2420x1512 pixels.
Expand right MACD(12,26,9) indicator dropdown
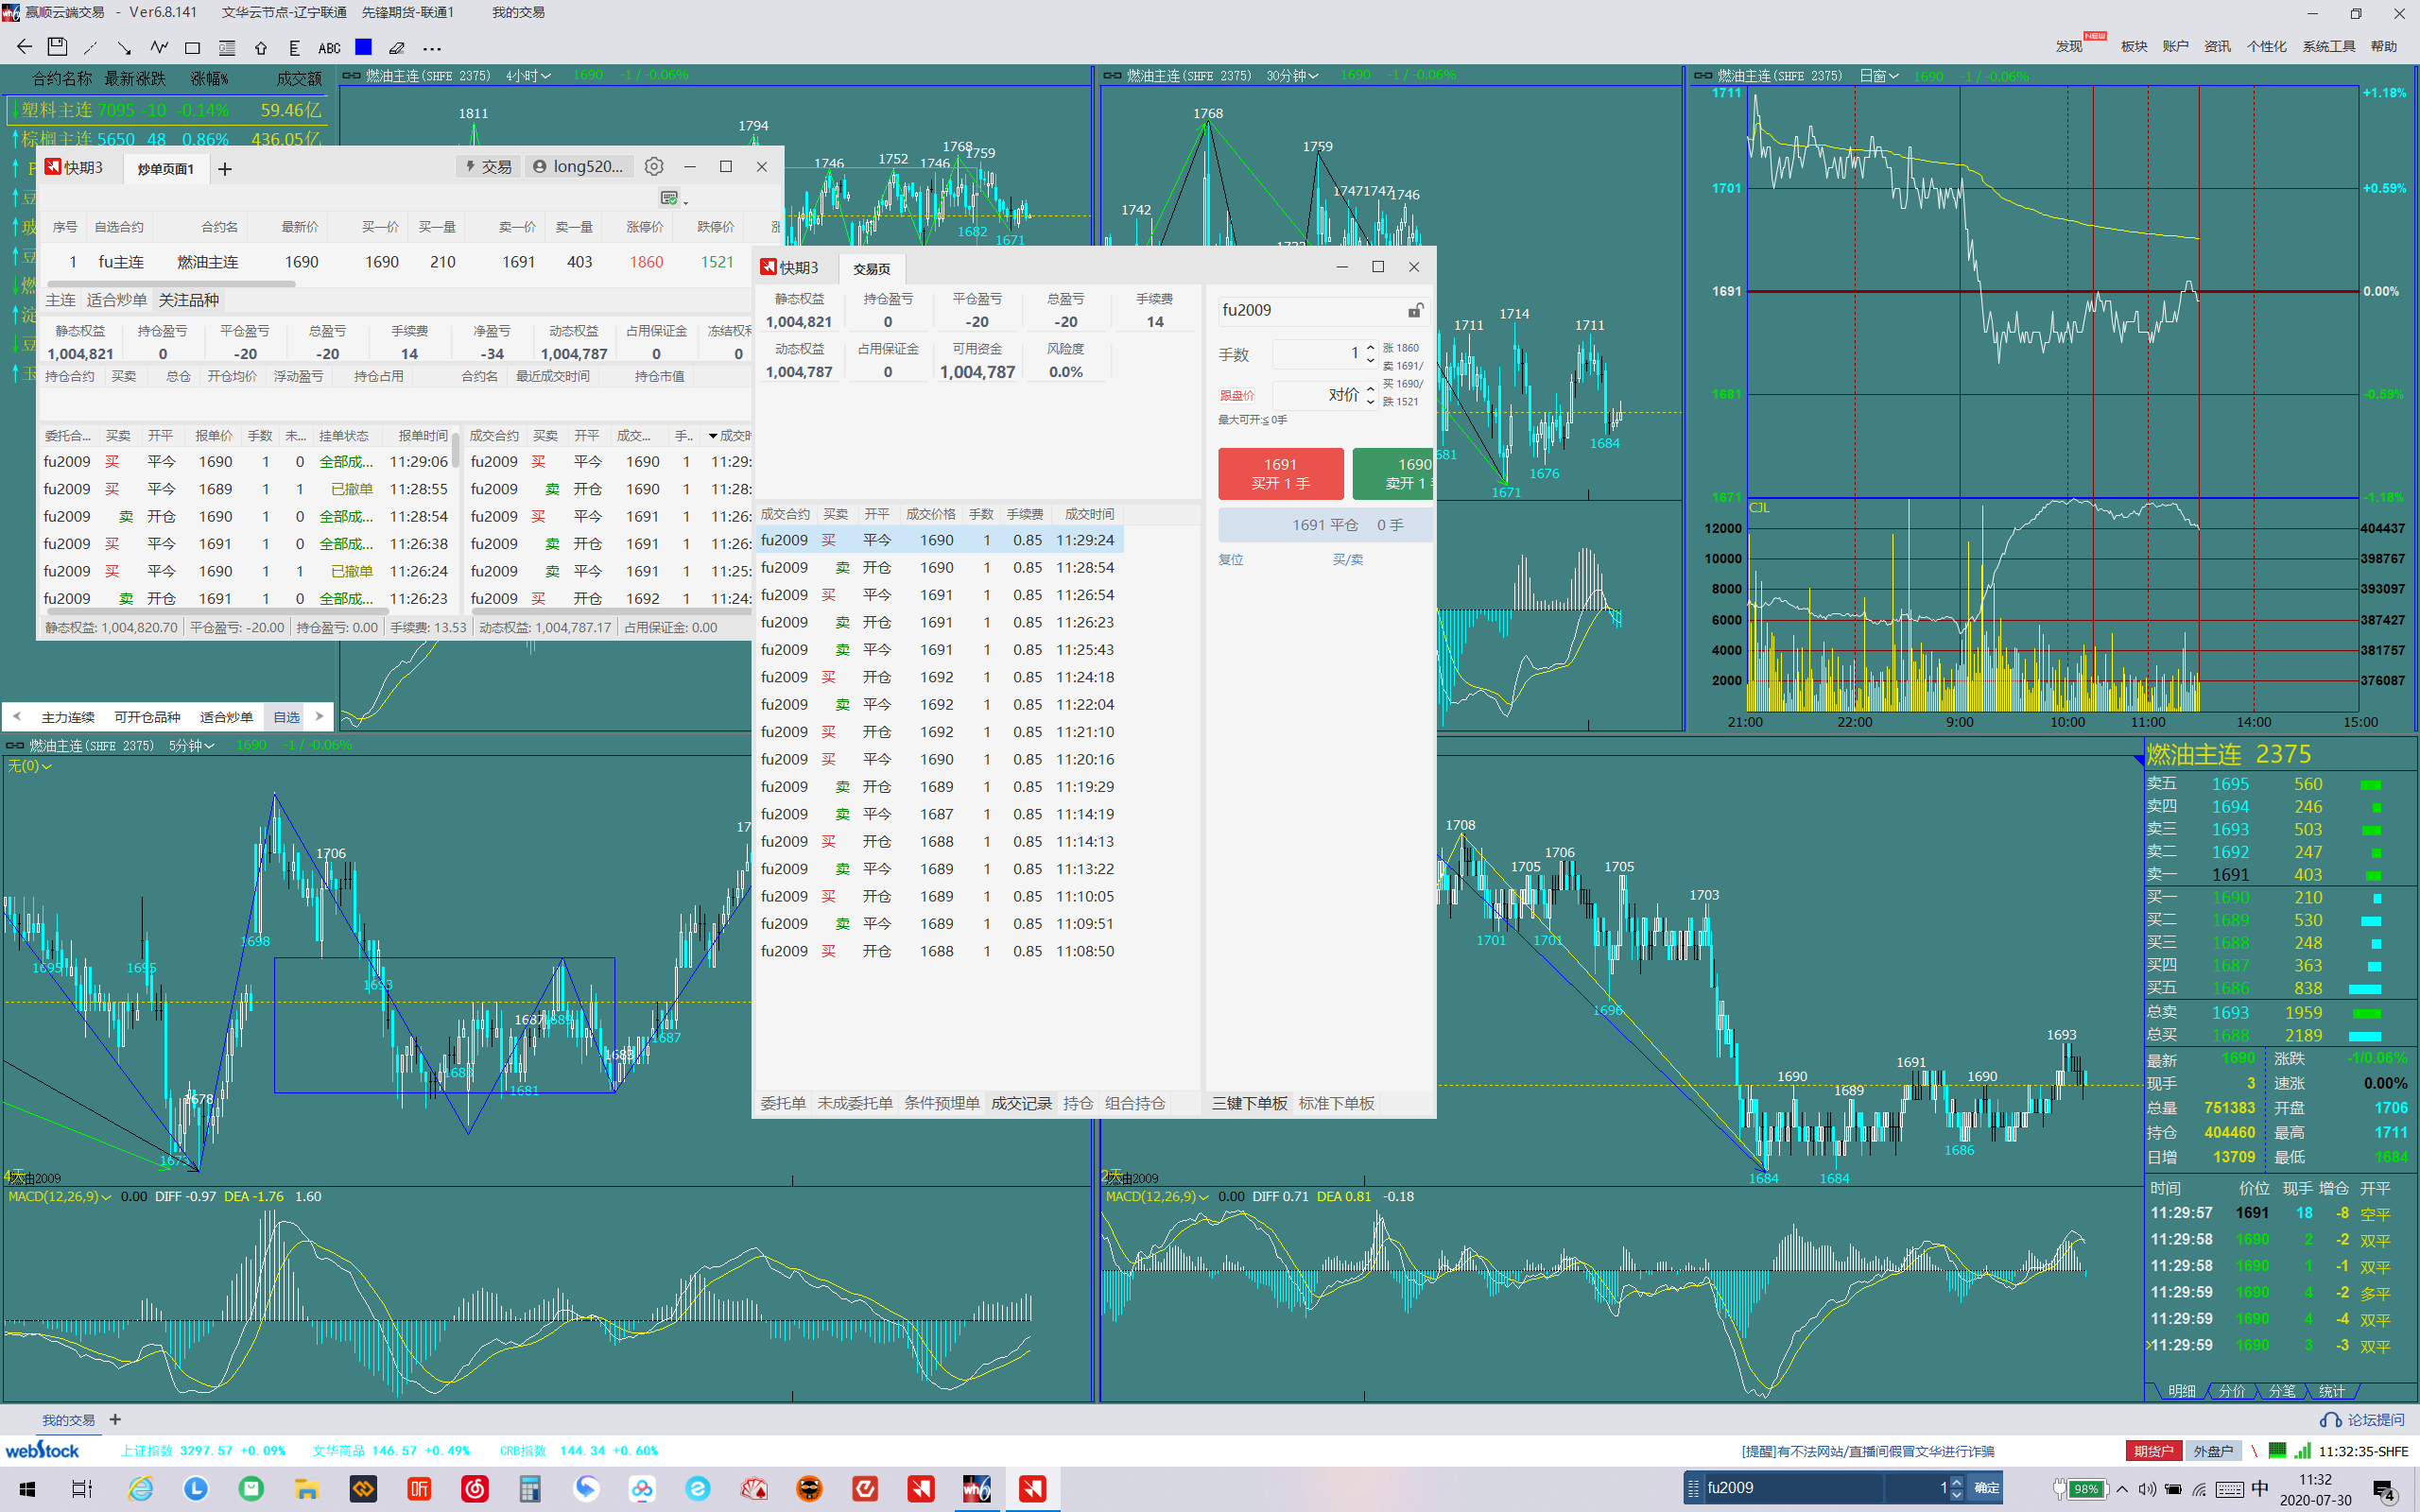point(1157,1197)
